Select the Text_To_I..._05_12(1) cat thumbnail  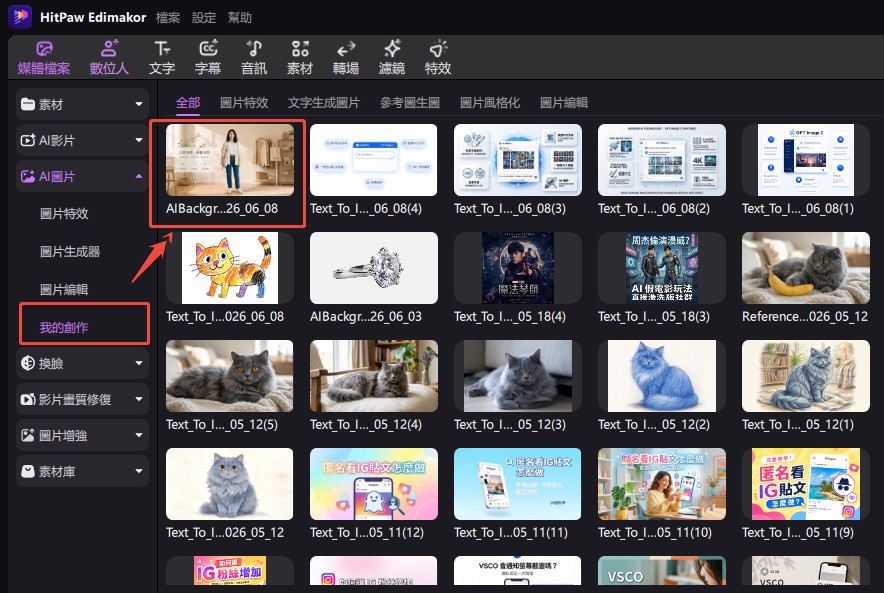coord(806,376)
